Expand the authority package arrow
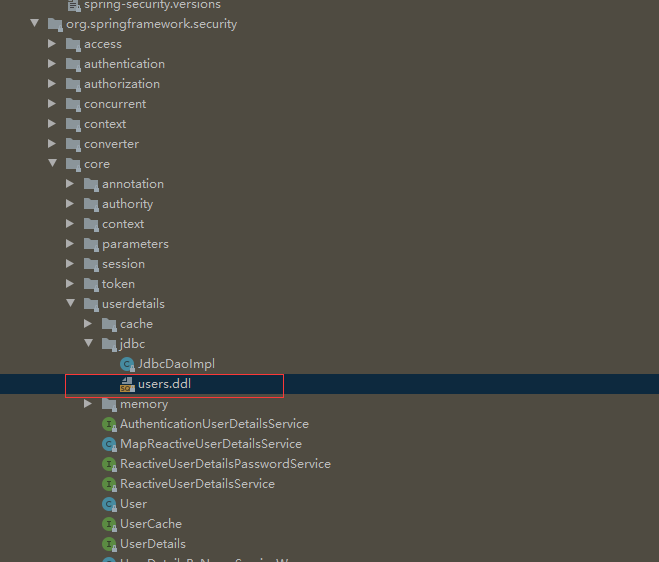Image resolution: width=659 pixels, height=562 pixels. (70, 203)
